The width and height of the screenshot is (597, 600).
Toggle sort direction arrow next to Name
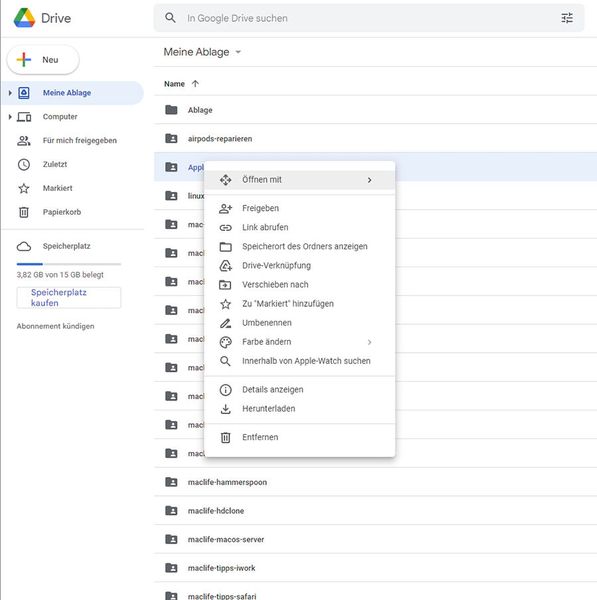[x=195, y=84]
